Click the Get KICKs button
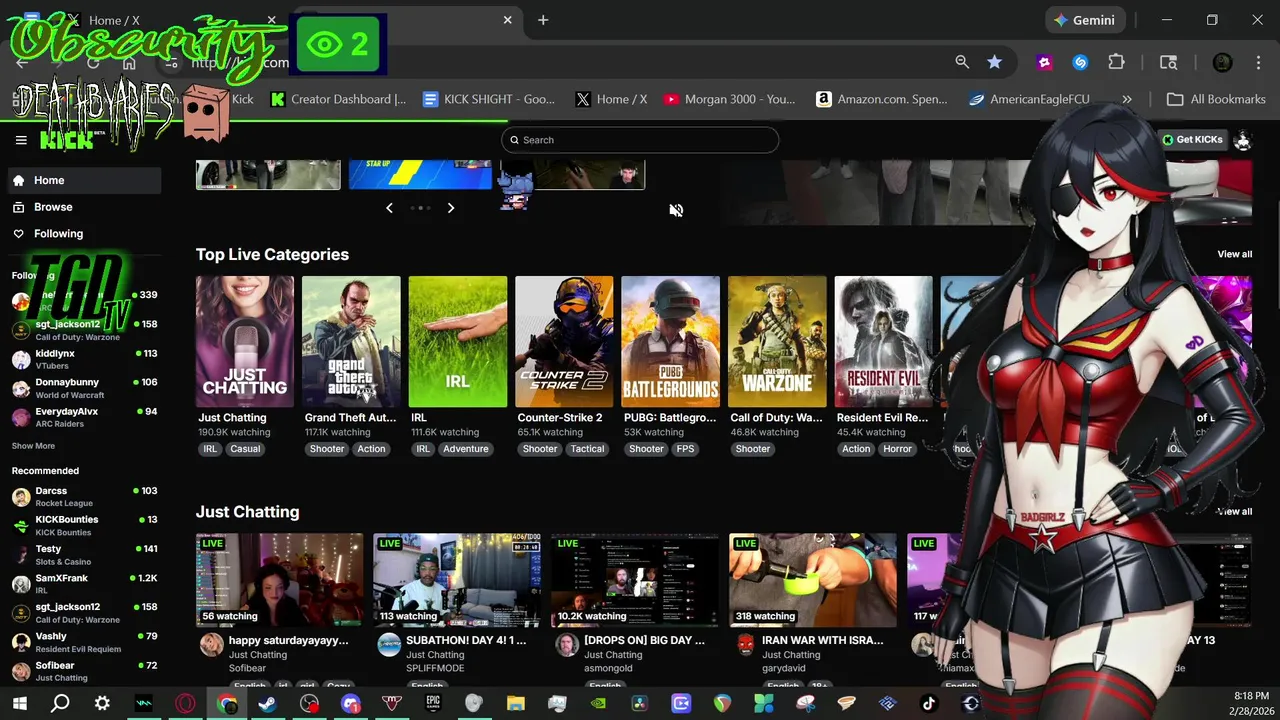 click(x=1193, y=140)
